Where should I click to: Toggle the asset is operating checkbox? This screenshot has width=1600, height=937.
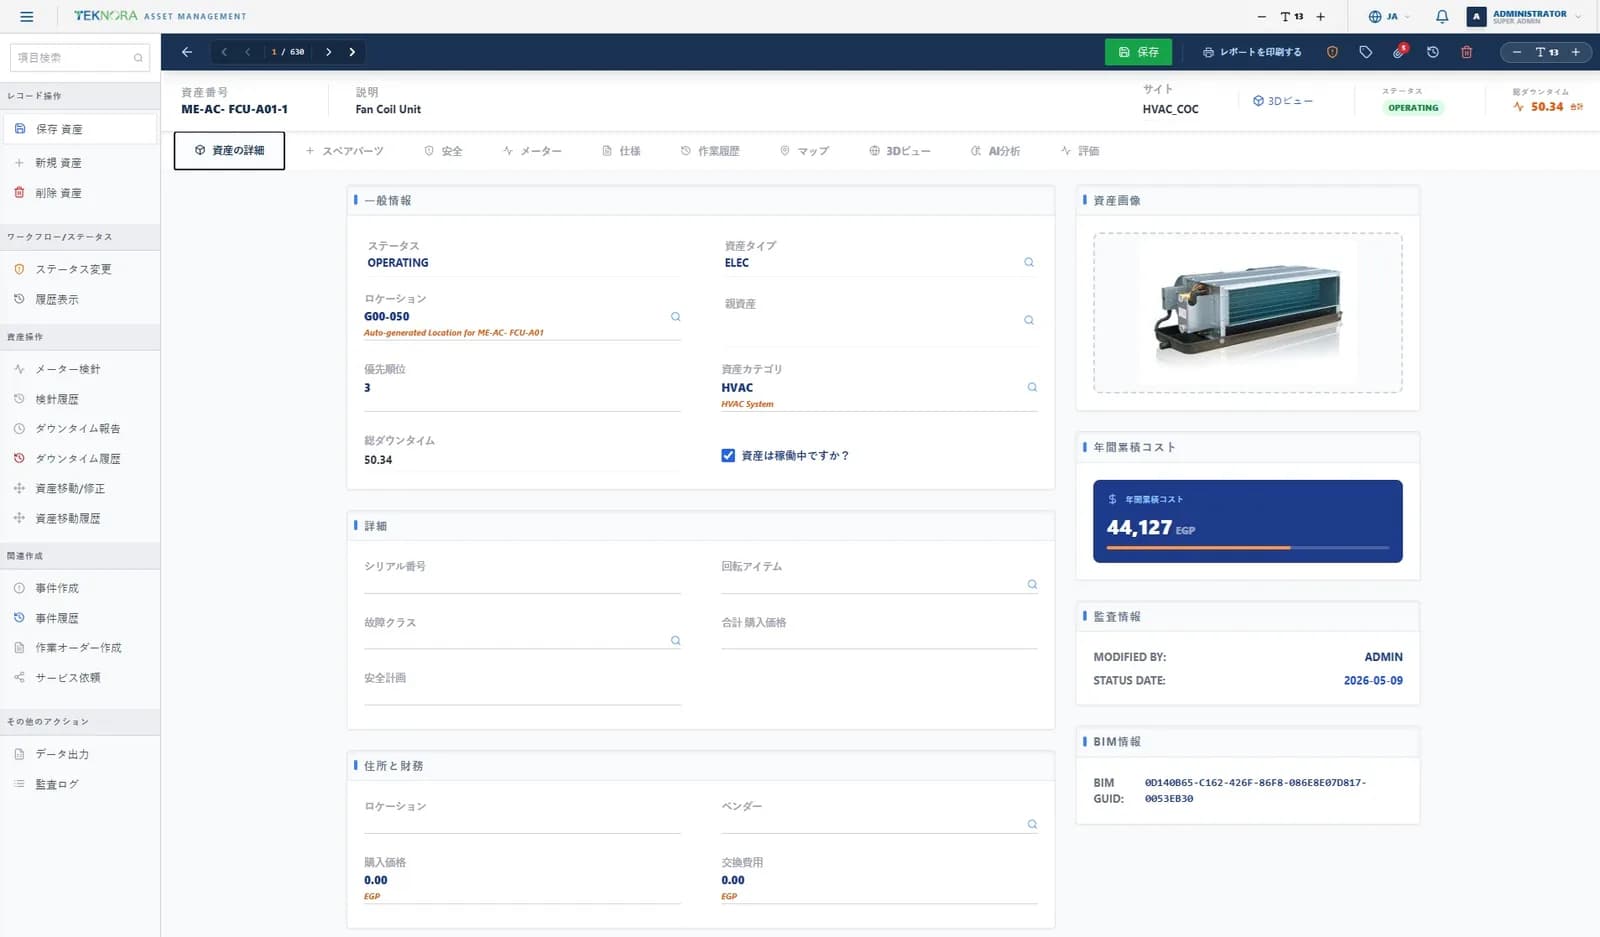click(728, 455)
